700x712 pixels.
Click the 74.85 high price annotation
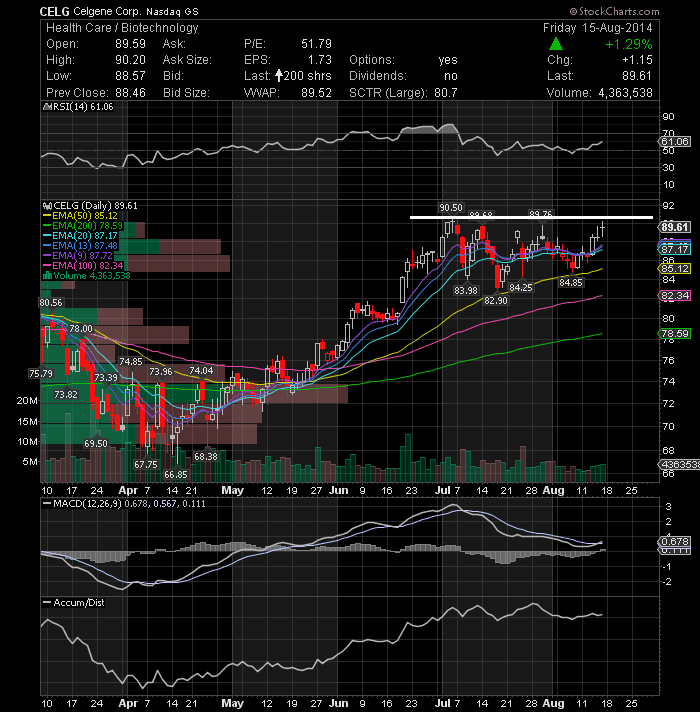click(131, 361)
